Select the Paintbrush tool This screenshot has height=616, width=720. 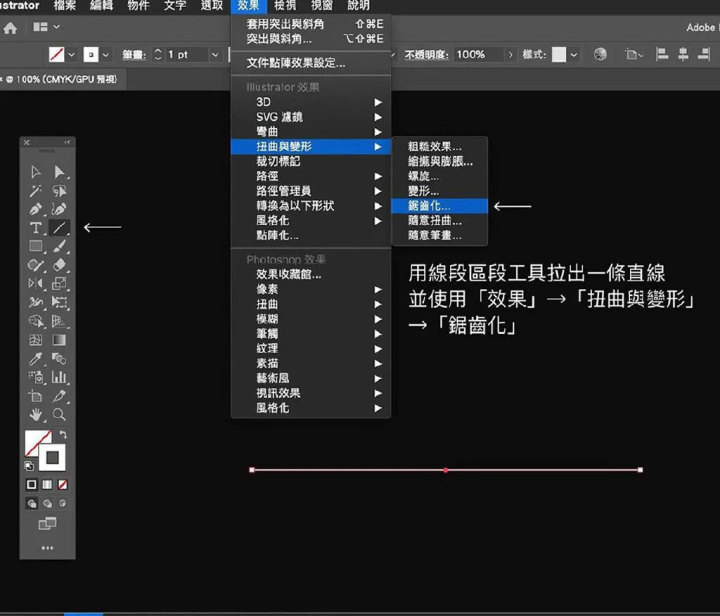59,246
